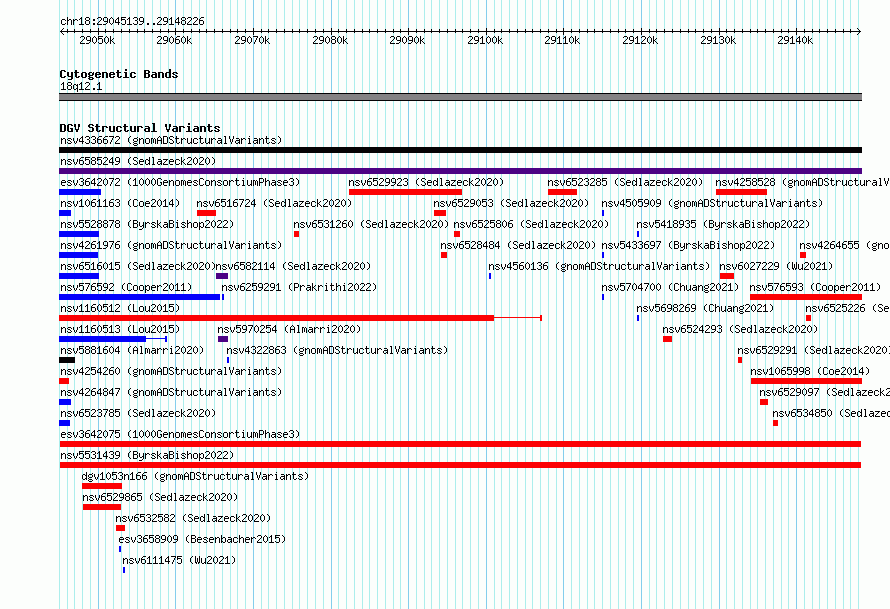890x609 pixels.
Task: Select nsv5704700 (Chuang2021) label
Action: 670,287
